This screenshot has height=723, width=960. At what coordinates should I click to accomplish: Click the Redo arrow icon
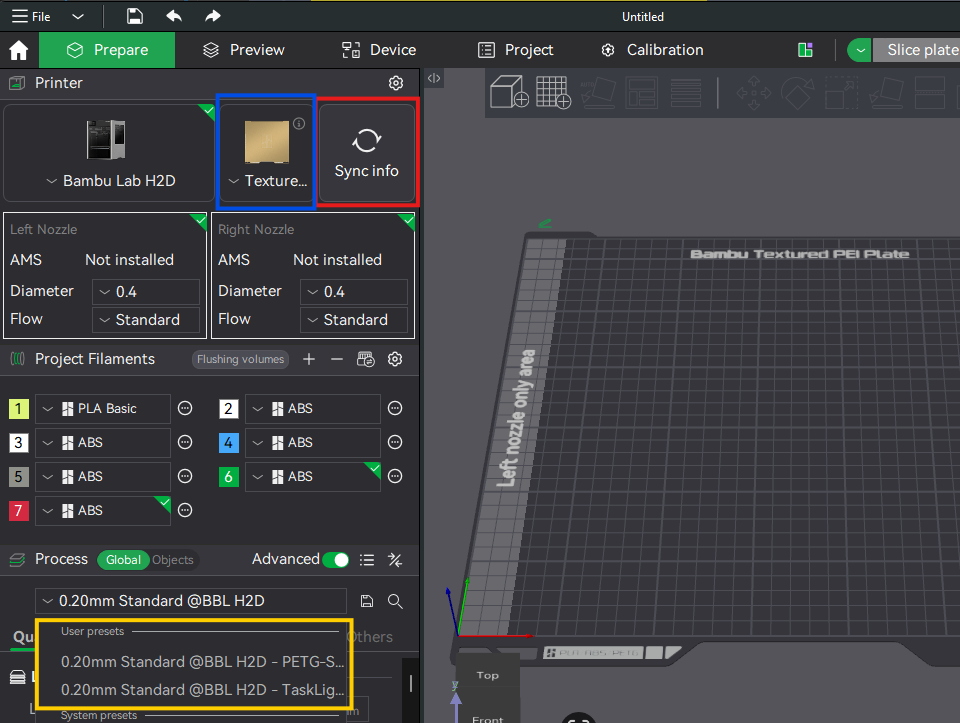click(212, 16)
